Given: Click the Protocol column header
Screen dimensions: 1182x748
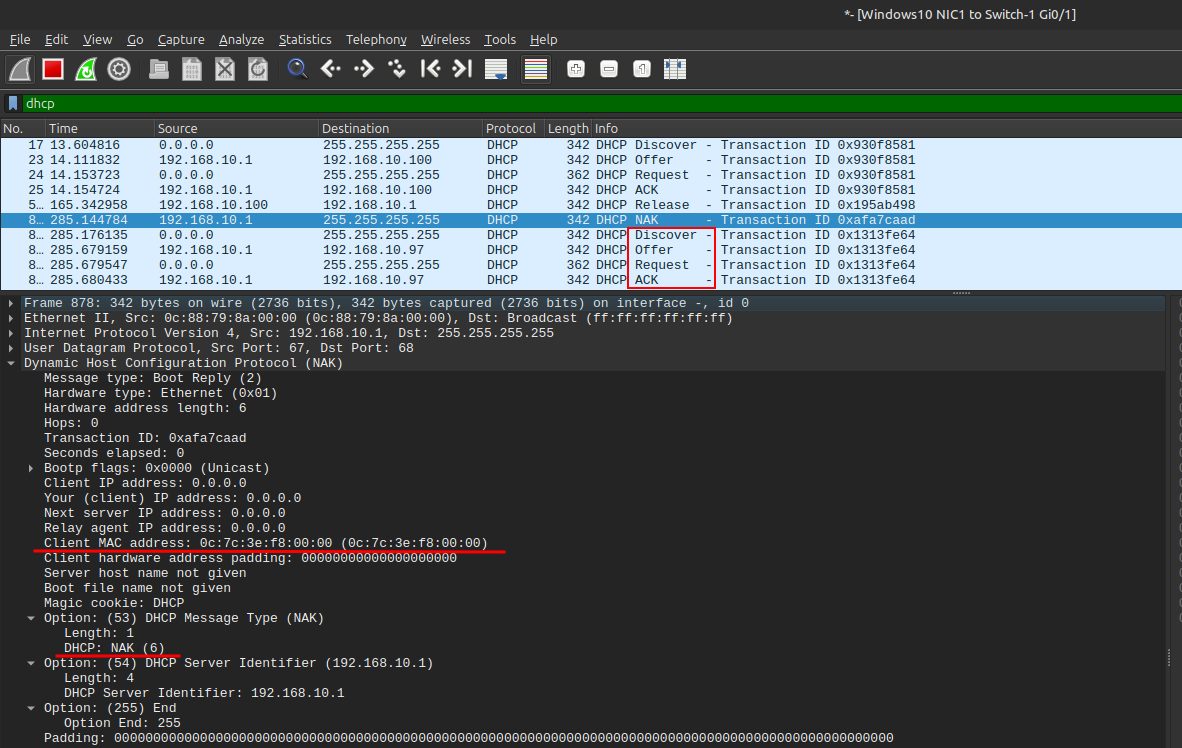Looking at the screenshot, I should 511,128.
